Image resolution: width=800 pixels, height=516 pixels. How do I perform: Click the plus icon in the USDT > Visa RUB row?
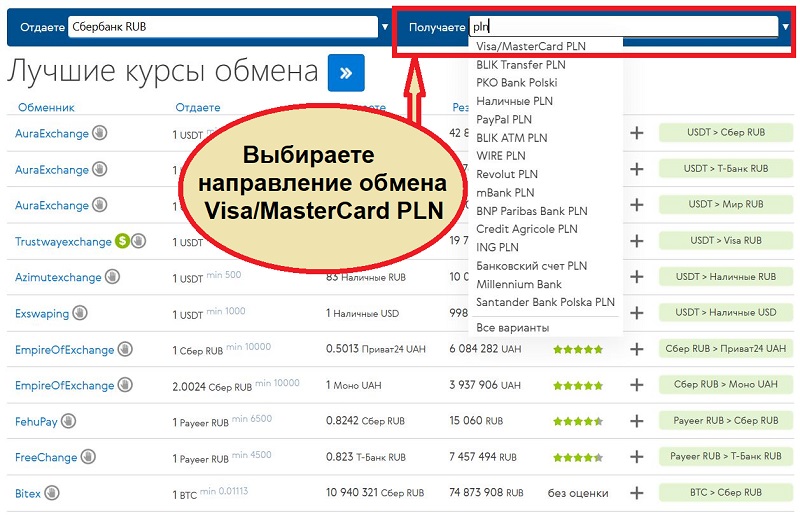pos(636,241)
